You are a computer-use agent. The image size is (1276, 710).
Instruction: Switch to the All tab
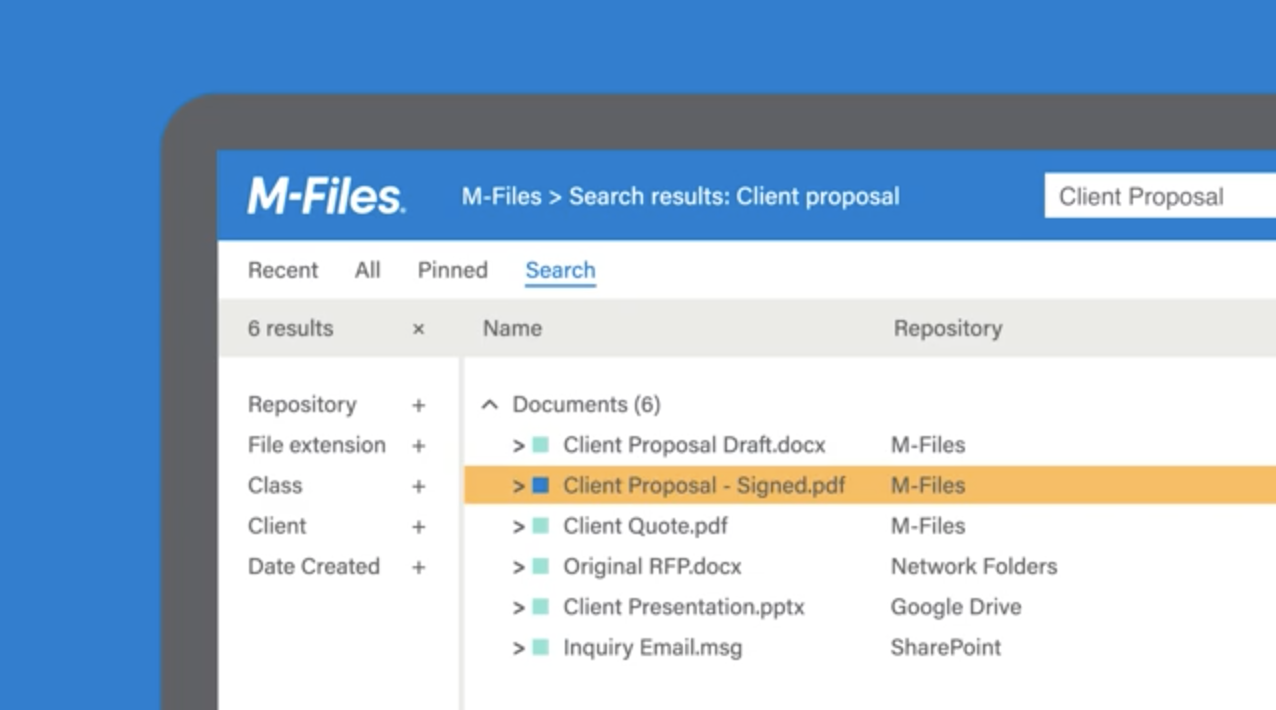click(x=368, y=270)
